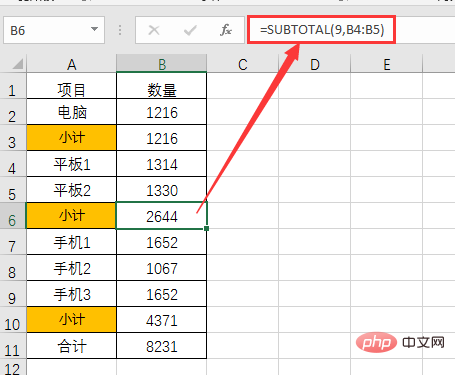Select cell containing 数量
This screenshot has height=375, width=455.
(x=162, y=86)
